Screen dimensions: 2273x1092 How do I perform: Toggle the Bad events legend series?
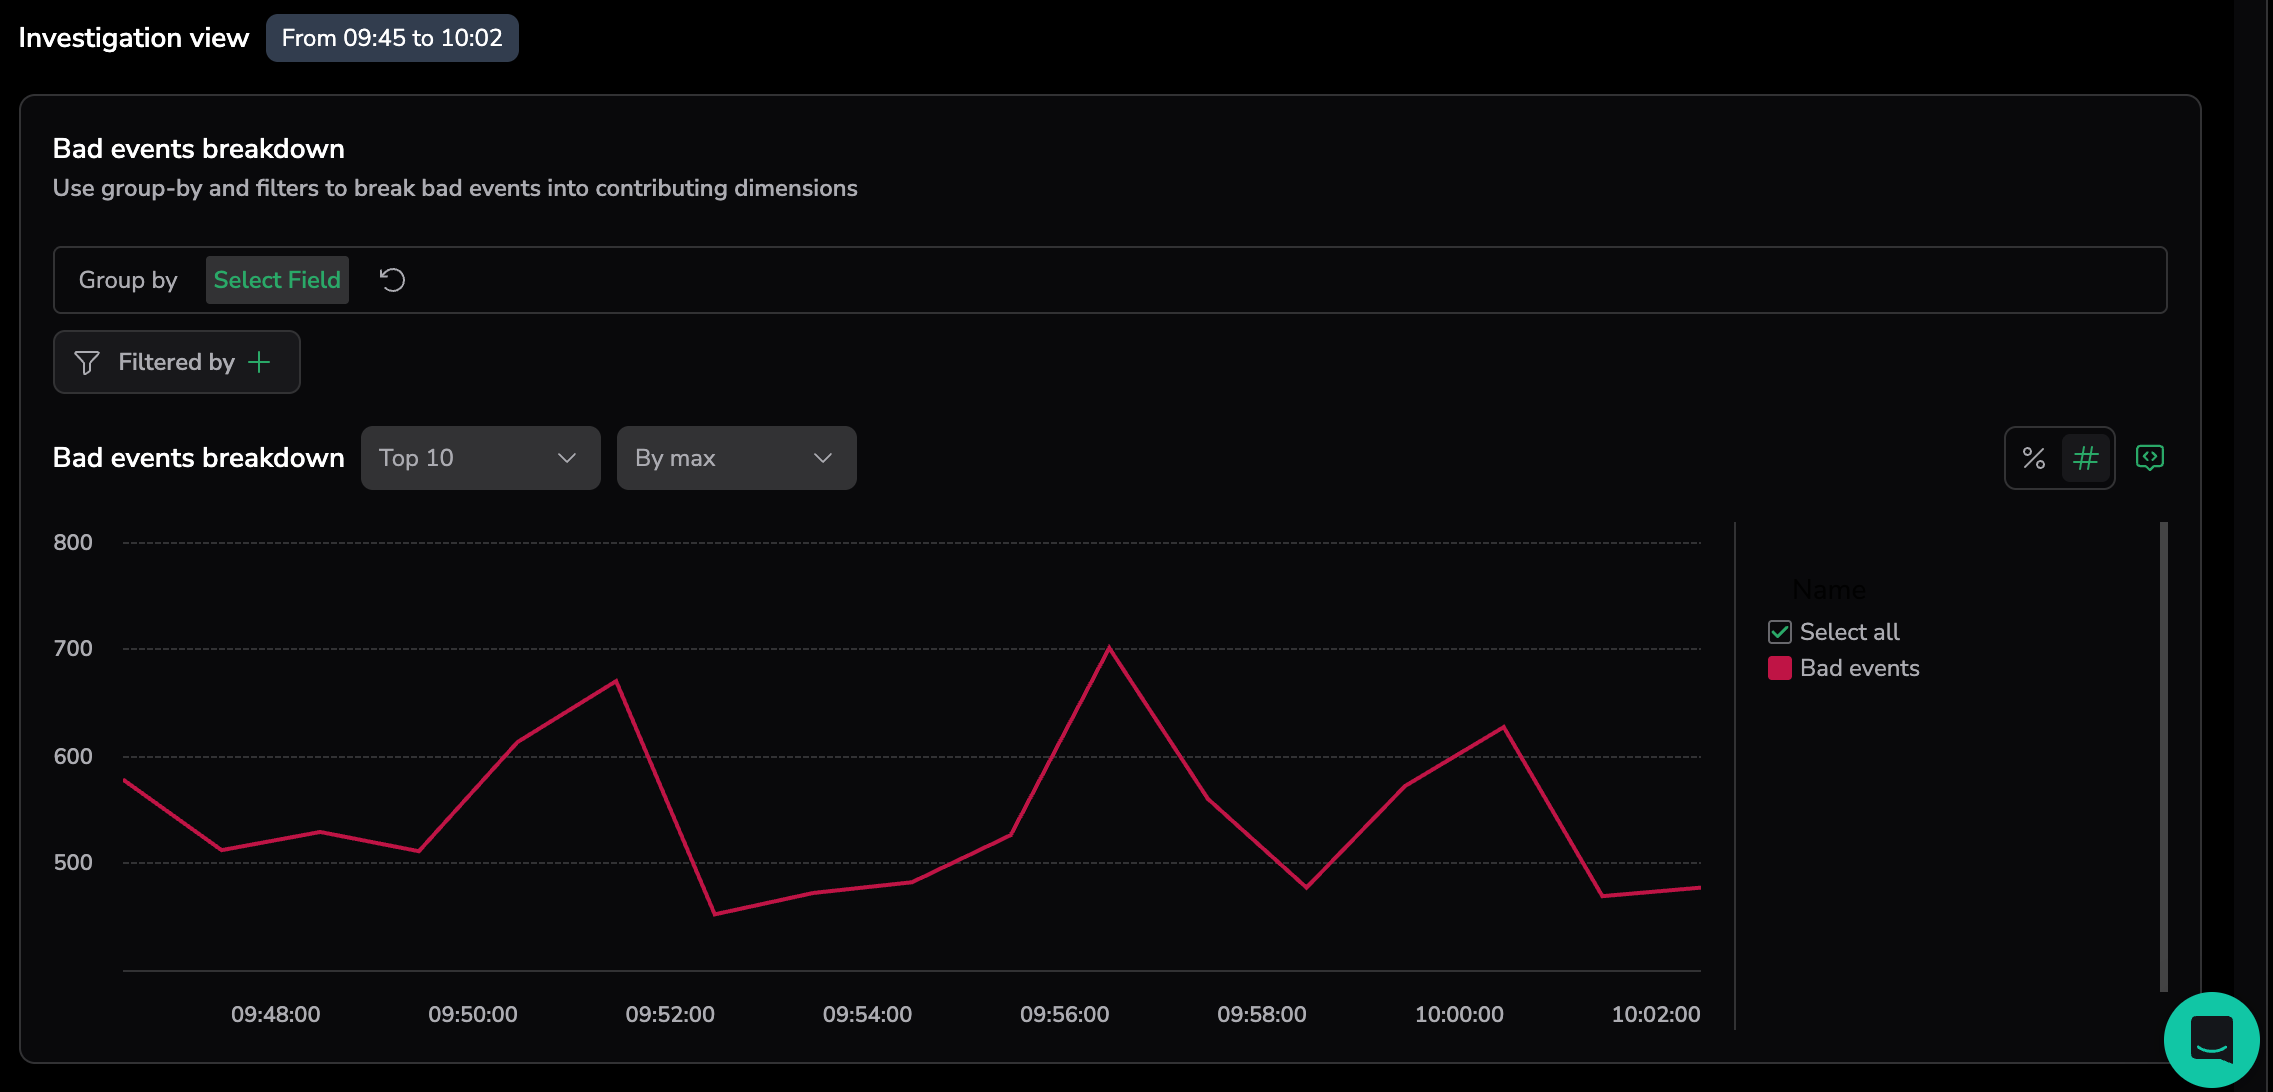pos(1780,668)
